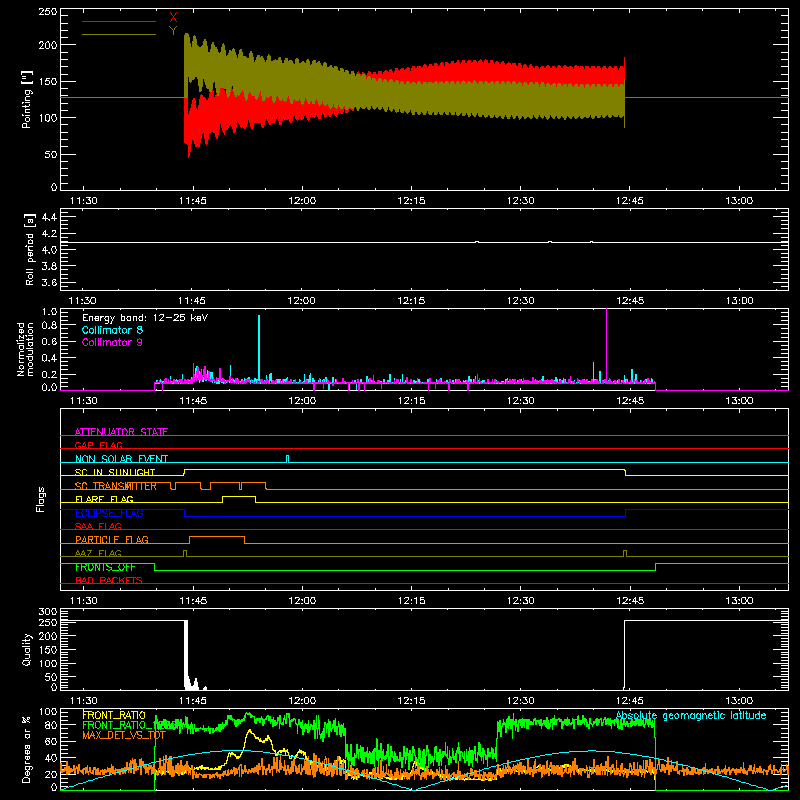Click '12:00' under the Roll period plot
800x800 pixels.
point(302,301)
